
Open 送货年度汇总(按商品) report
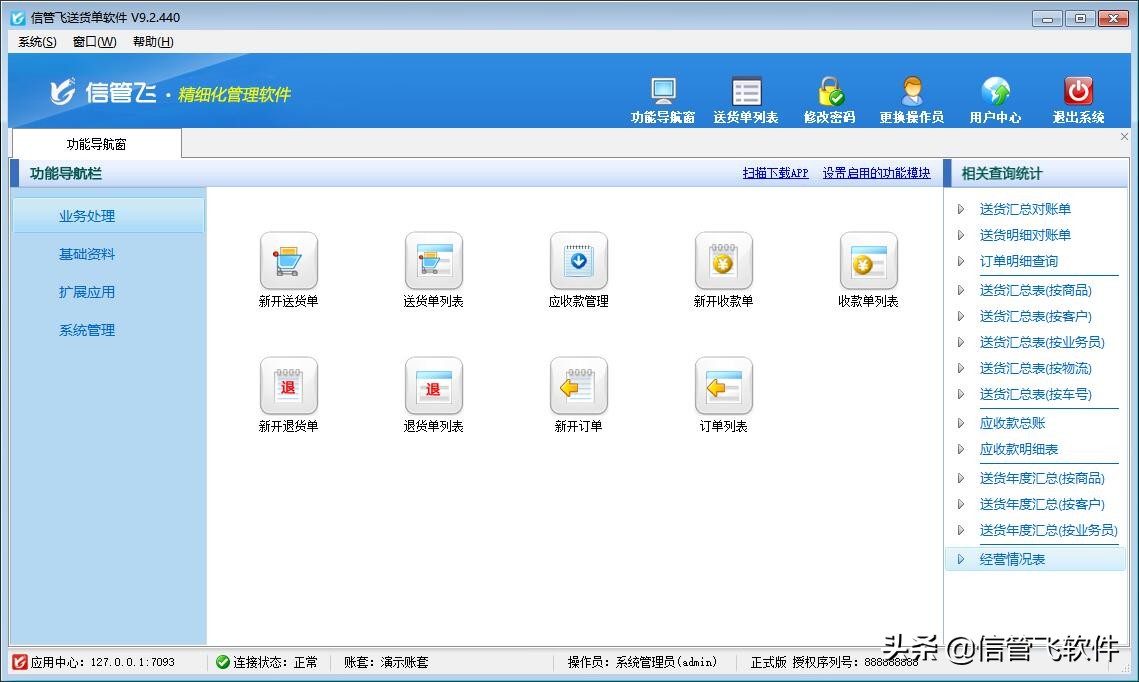click(1042, 479)
